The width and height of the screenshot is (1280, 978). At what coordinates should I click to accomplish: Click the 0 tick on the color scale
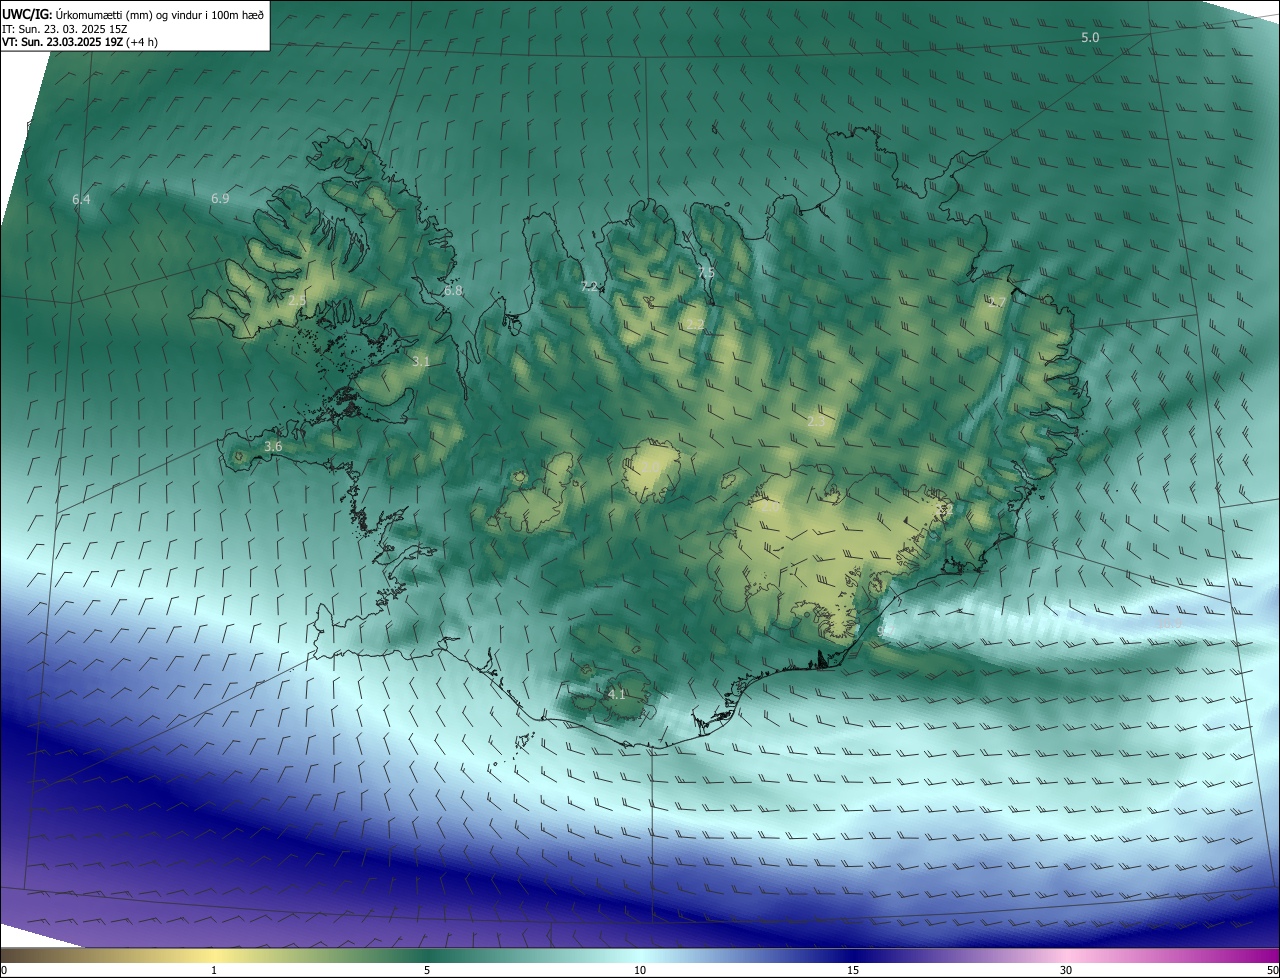click(x=4, y=970)
